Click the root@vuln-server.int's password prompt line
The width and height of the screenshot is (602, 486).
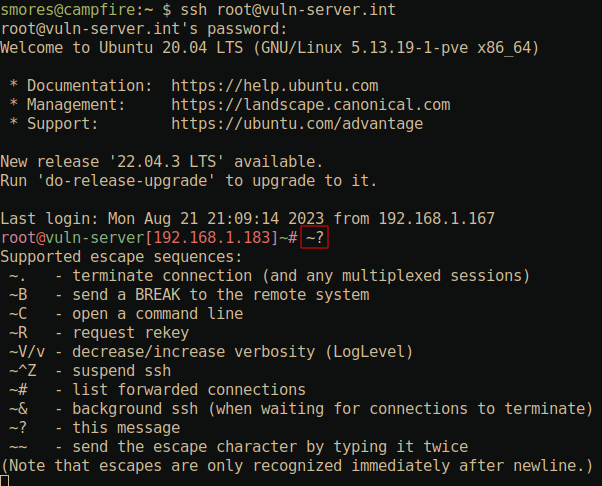click(131, 27)
